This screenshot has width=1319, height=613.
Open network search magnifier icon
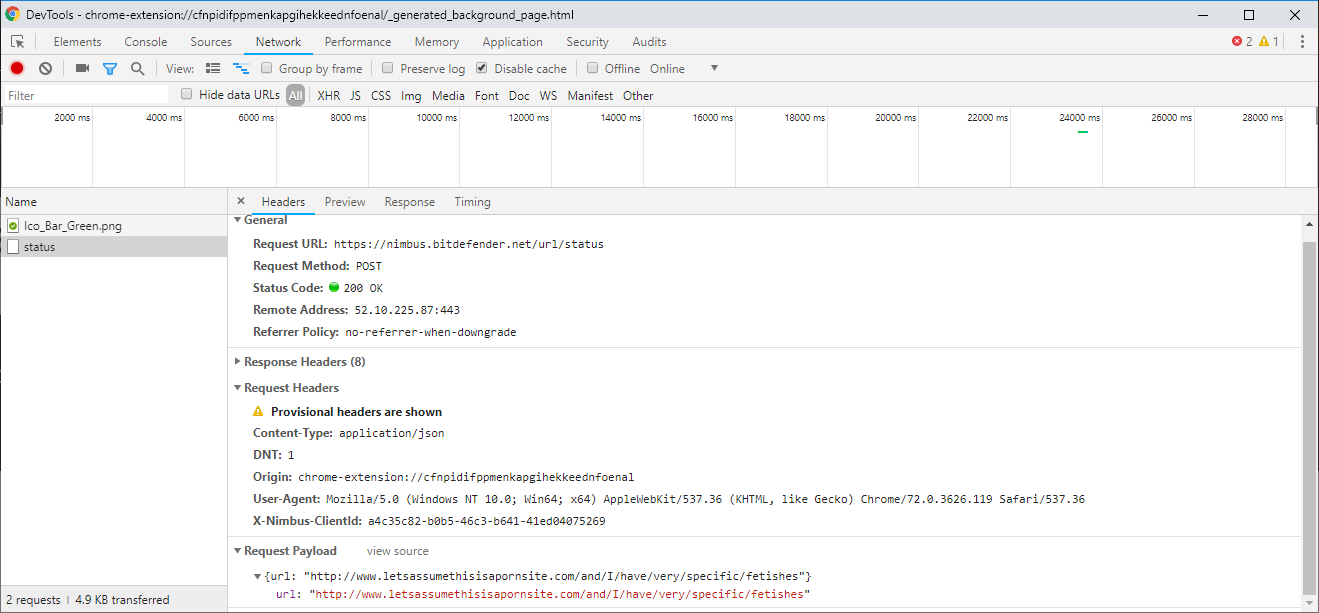(x=138, y=68)
